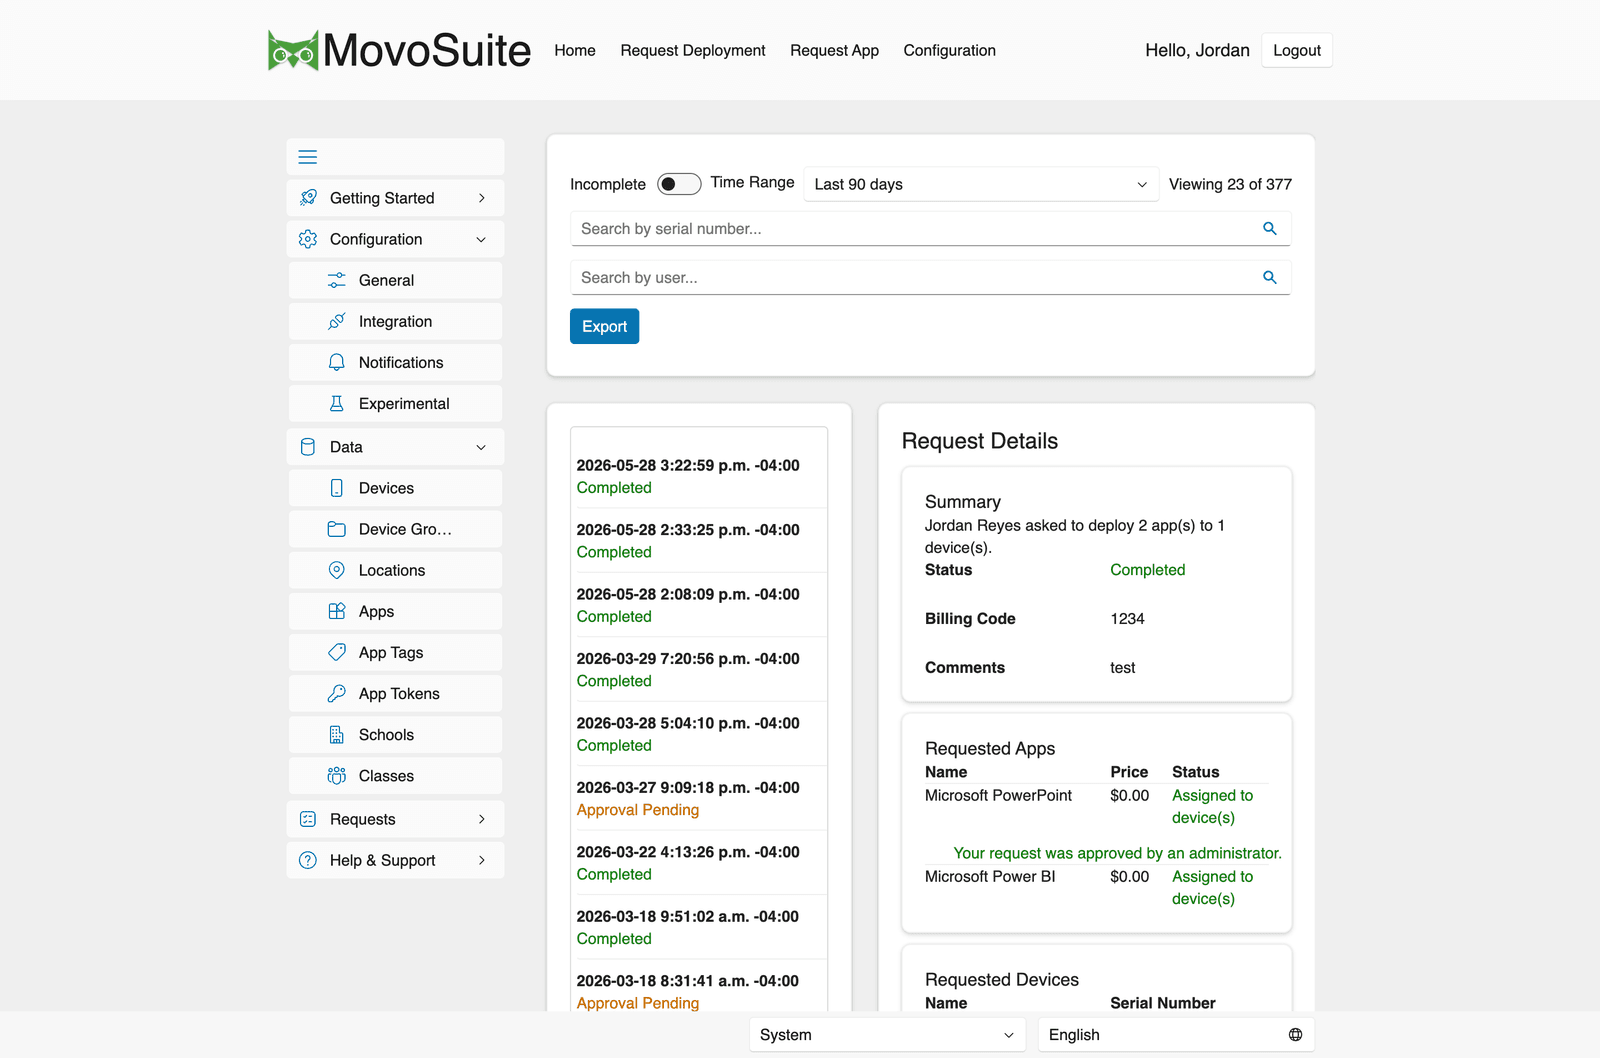This screenshot has height=1058, width=1600.
Task: Click the MovoSuite owl logo
Action: (293, 50)
